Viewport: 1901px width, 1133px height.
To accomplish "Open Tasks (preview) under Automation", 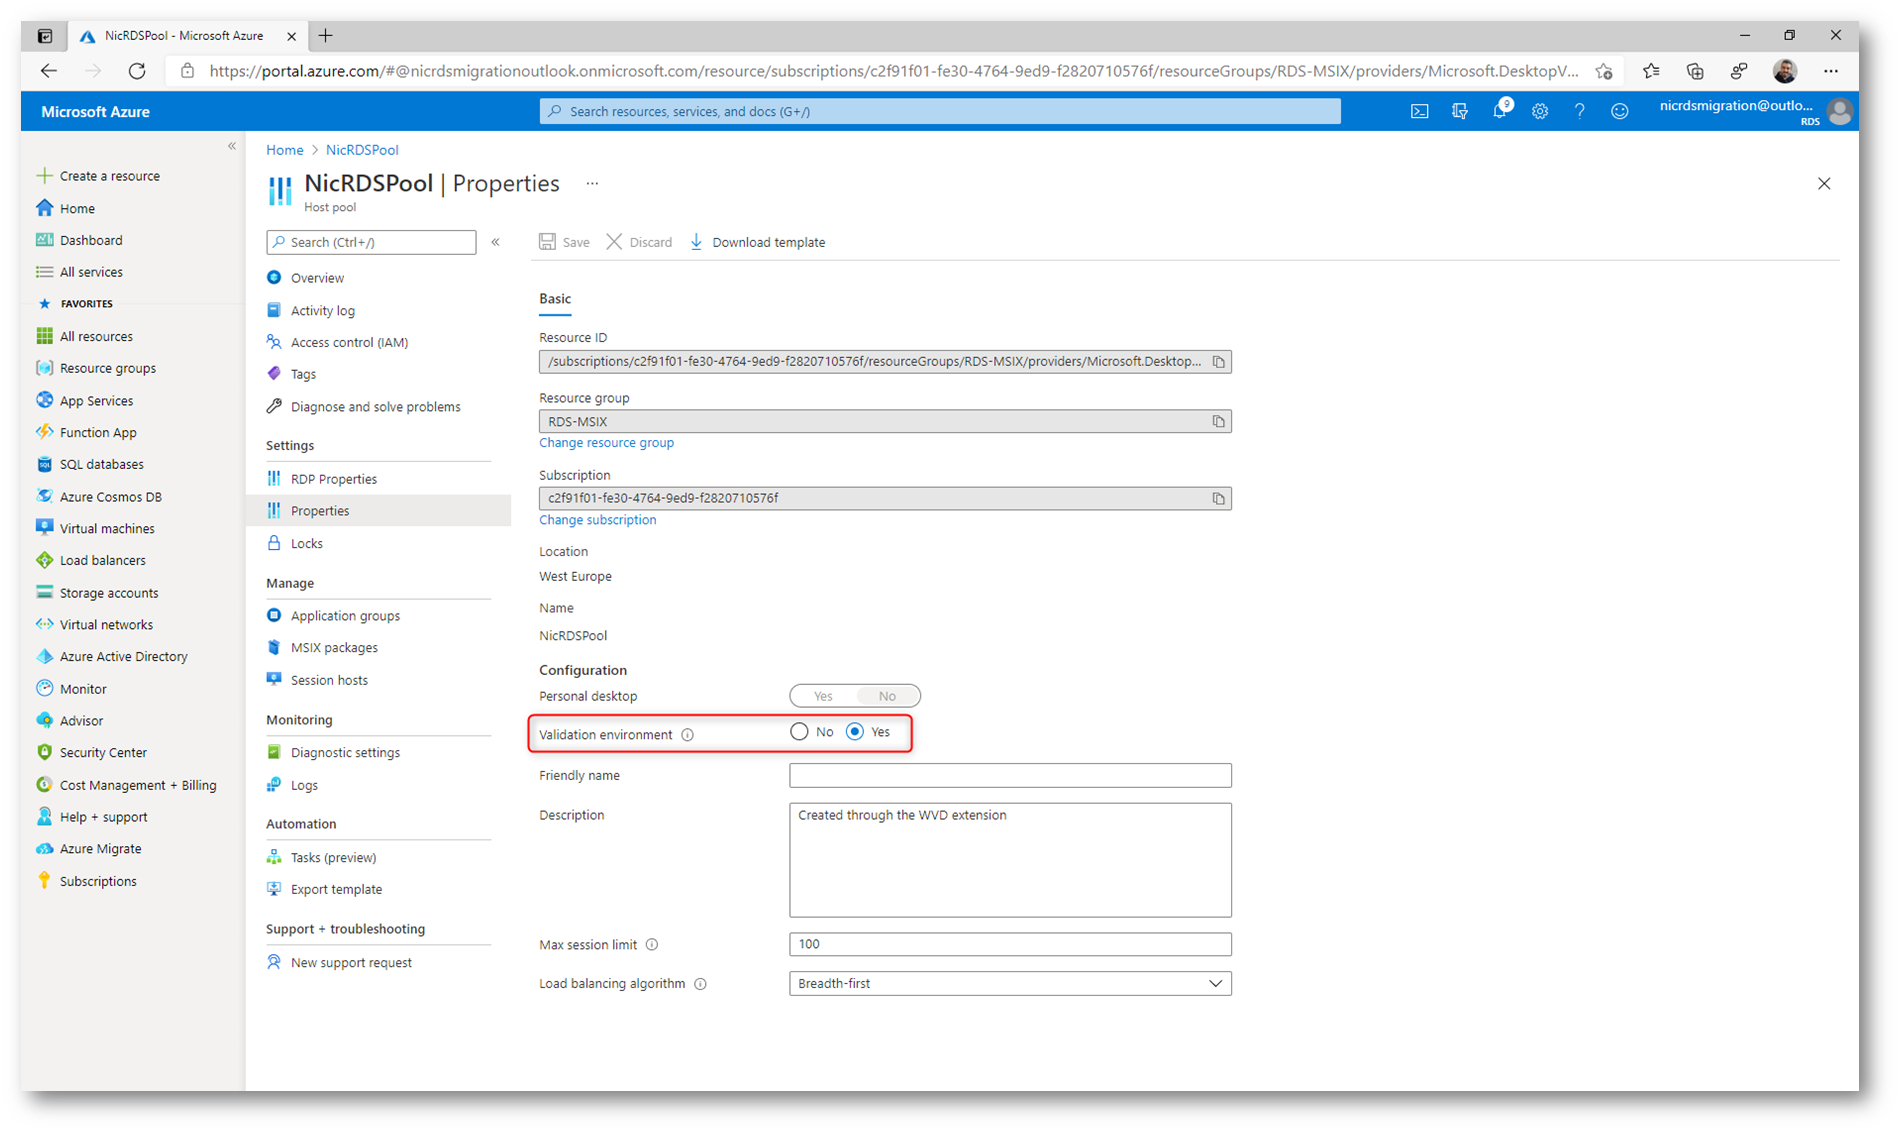I will point(333,858).
